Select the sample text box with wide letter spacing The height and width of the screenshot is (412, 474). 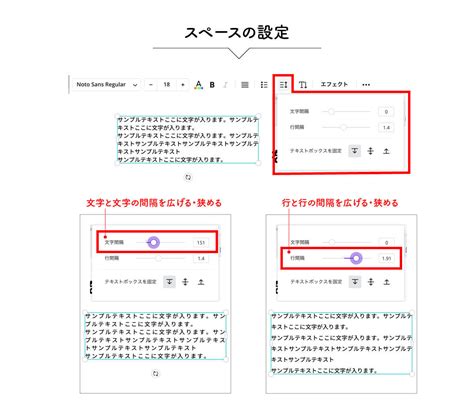(155, 336)
